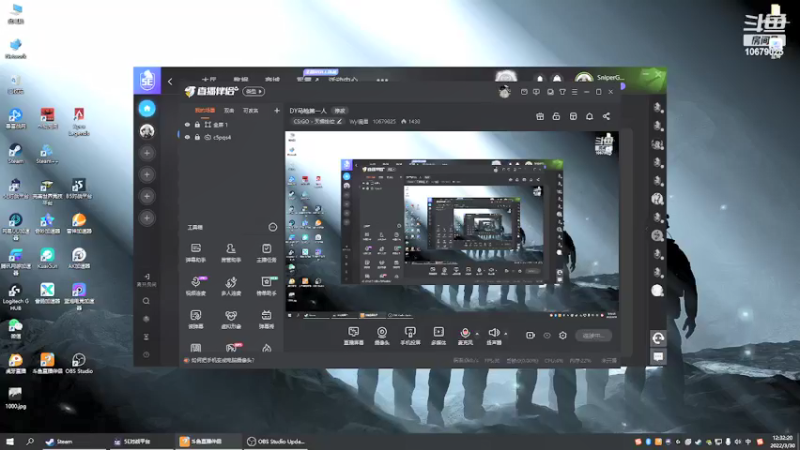
Task: Click the share icon above the preview
Action: 606,116
